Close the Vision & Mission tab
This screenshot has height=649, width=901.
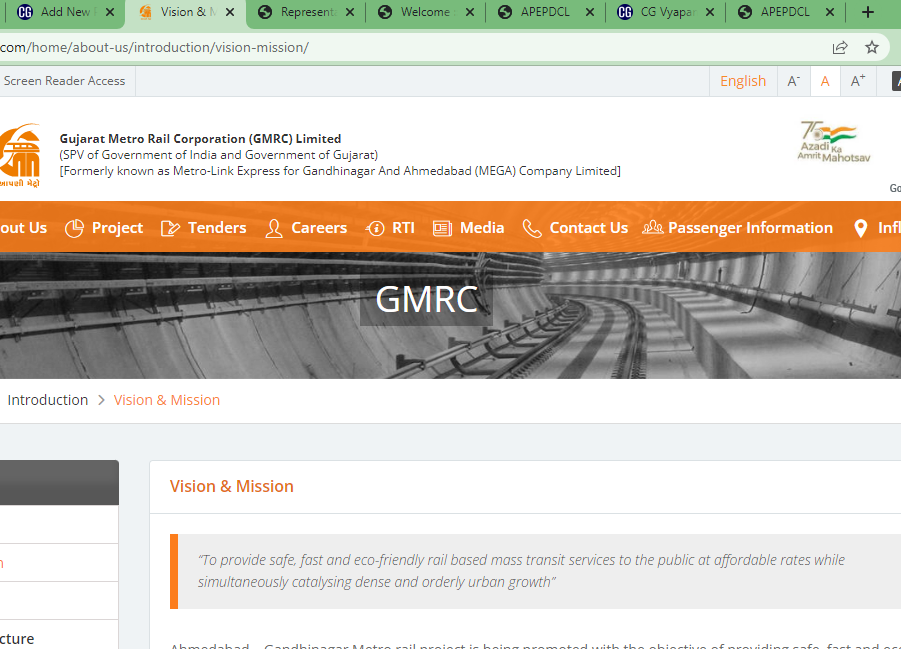coord(230,12)
